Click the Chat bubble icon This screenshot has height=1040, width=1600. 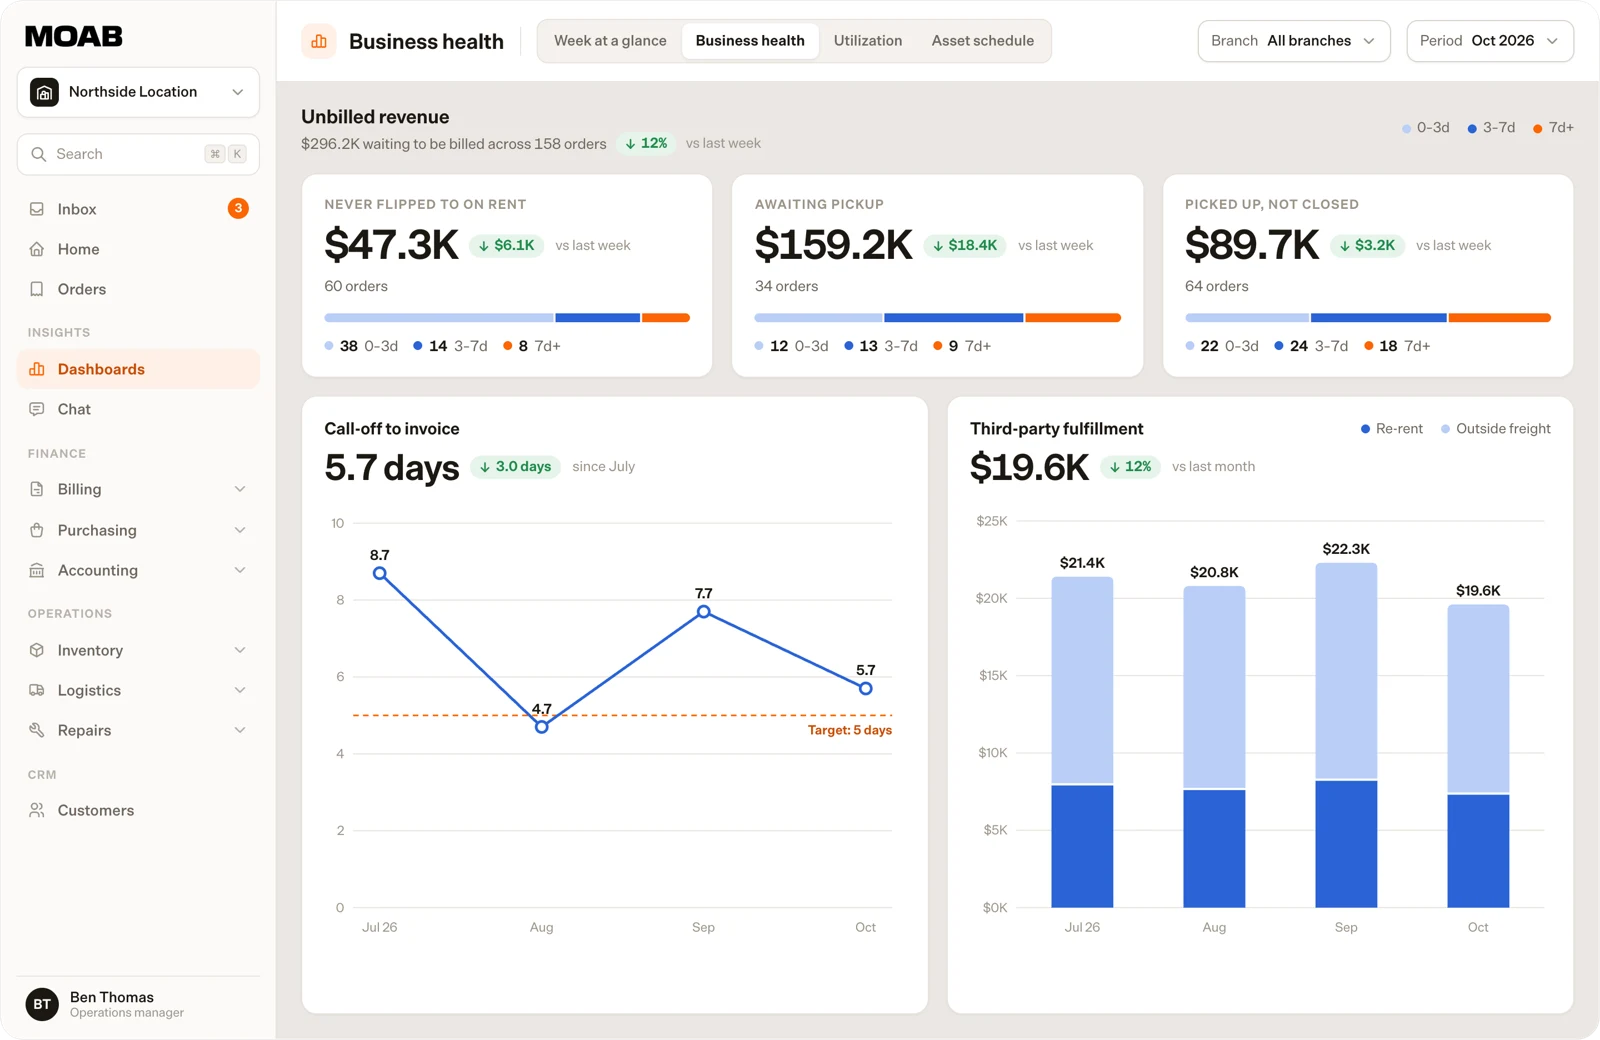point(37,409)
